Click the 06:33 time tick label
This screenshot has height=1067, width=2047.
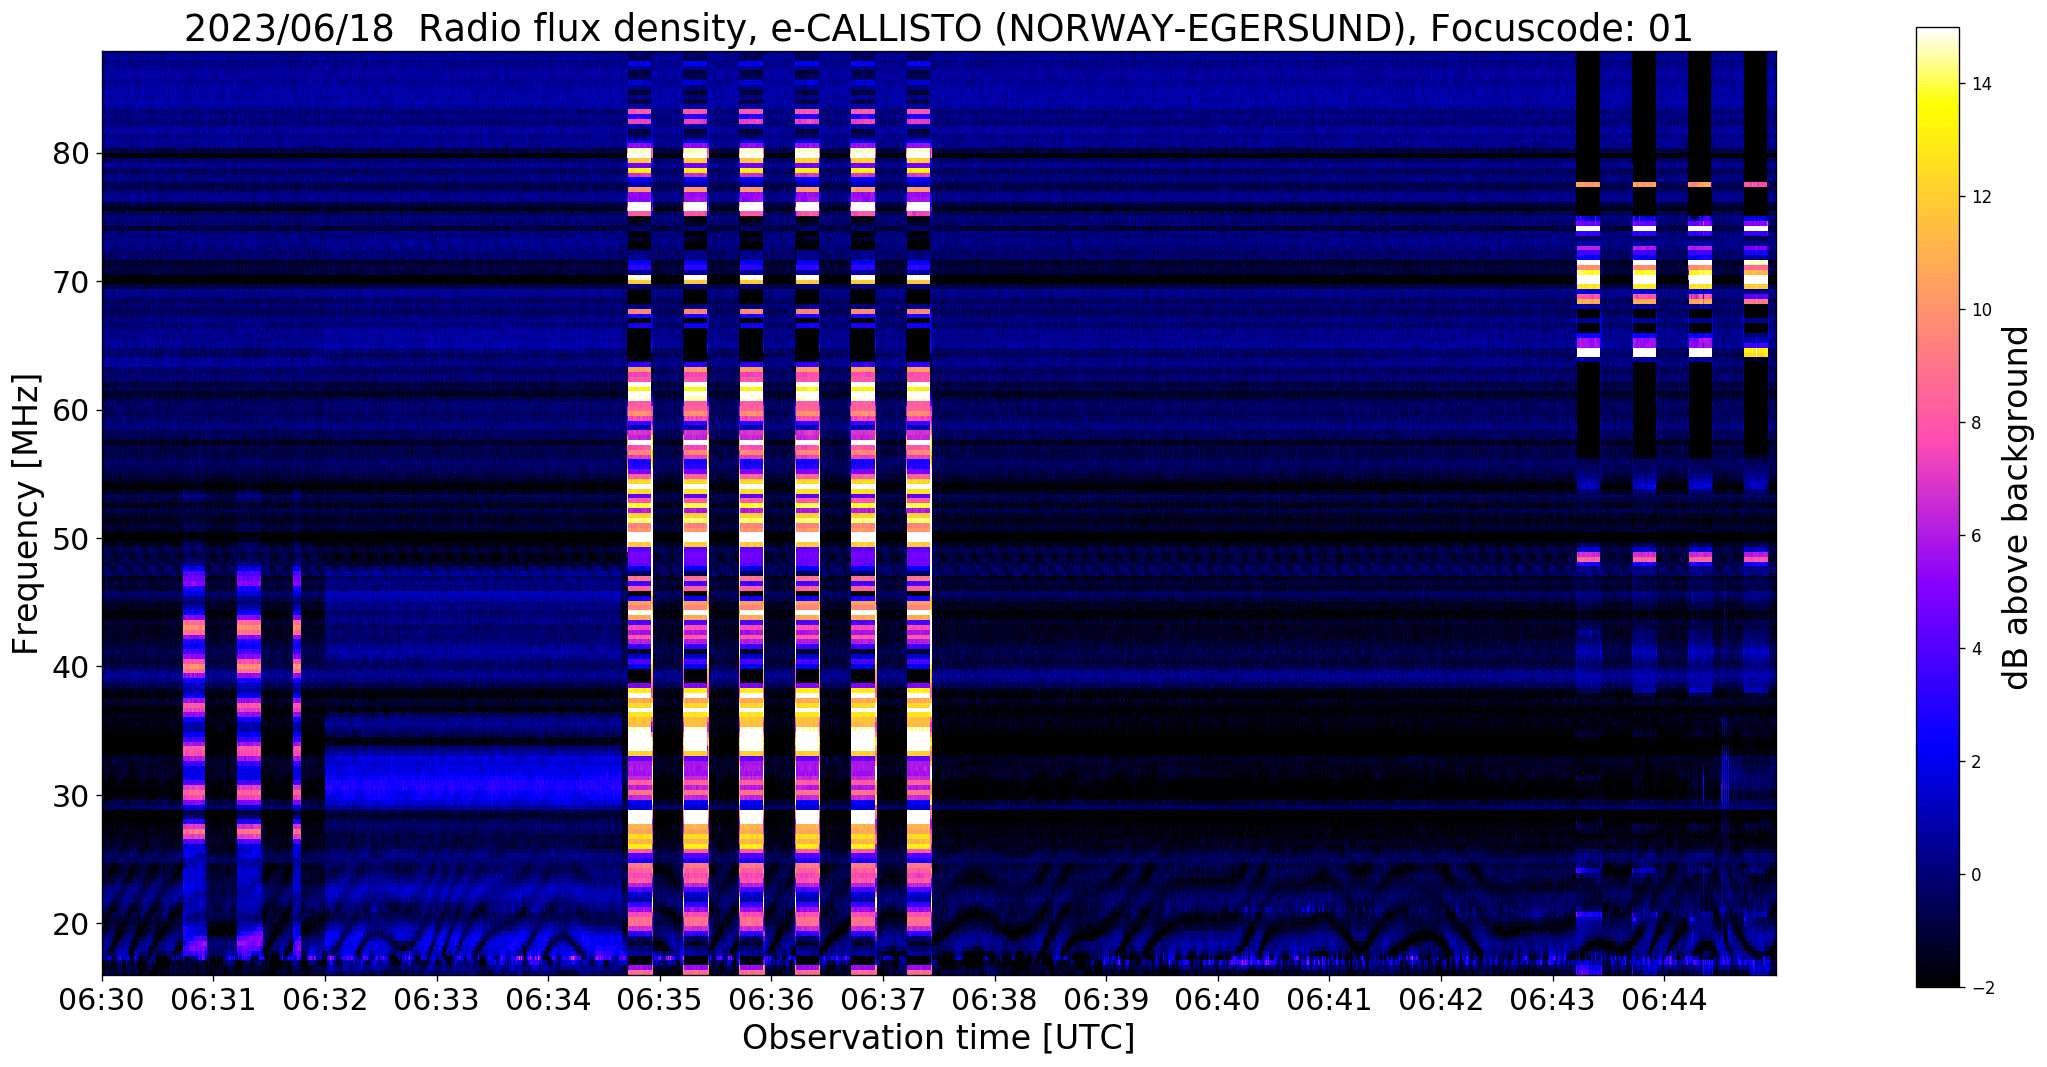coord(437,1000)
